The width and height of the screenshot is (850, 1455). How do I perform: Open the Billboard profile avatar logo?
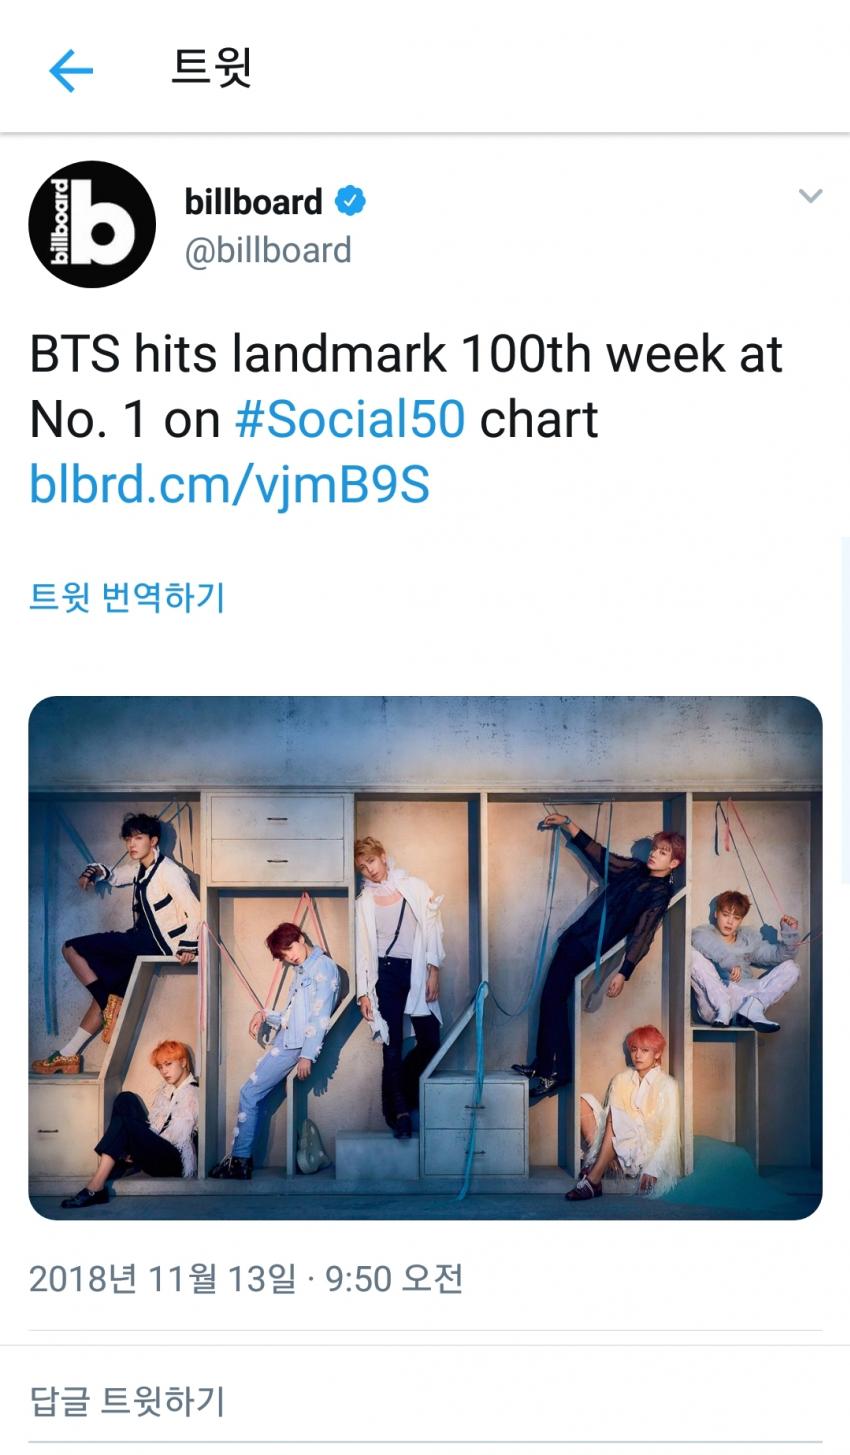[92, 224]
